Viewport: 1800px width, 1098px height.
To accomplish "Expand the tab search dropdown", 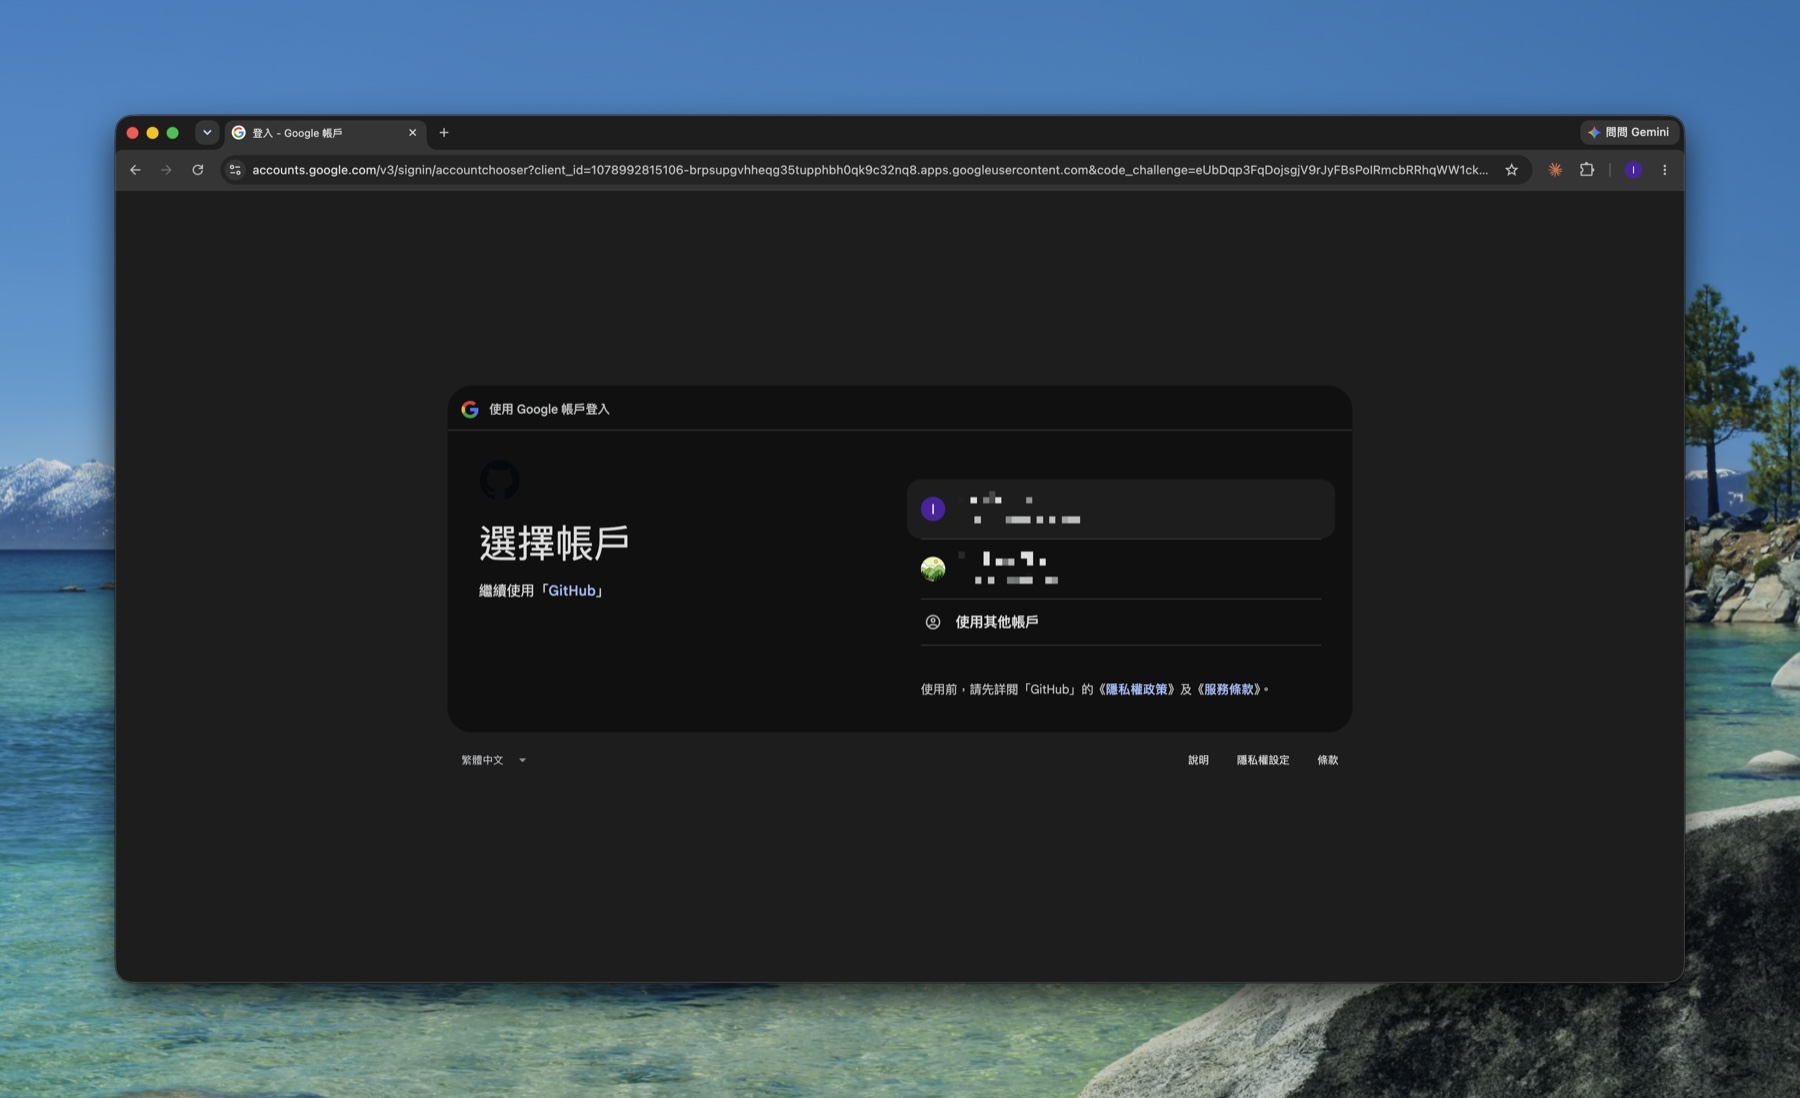I will (x=207, y=132).
